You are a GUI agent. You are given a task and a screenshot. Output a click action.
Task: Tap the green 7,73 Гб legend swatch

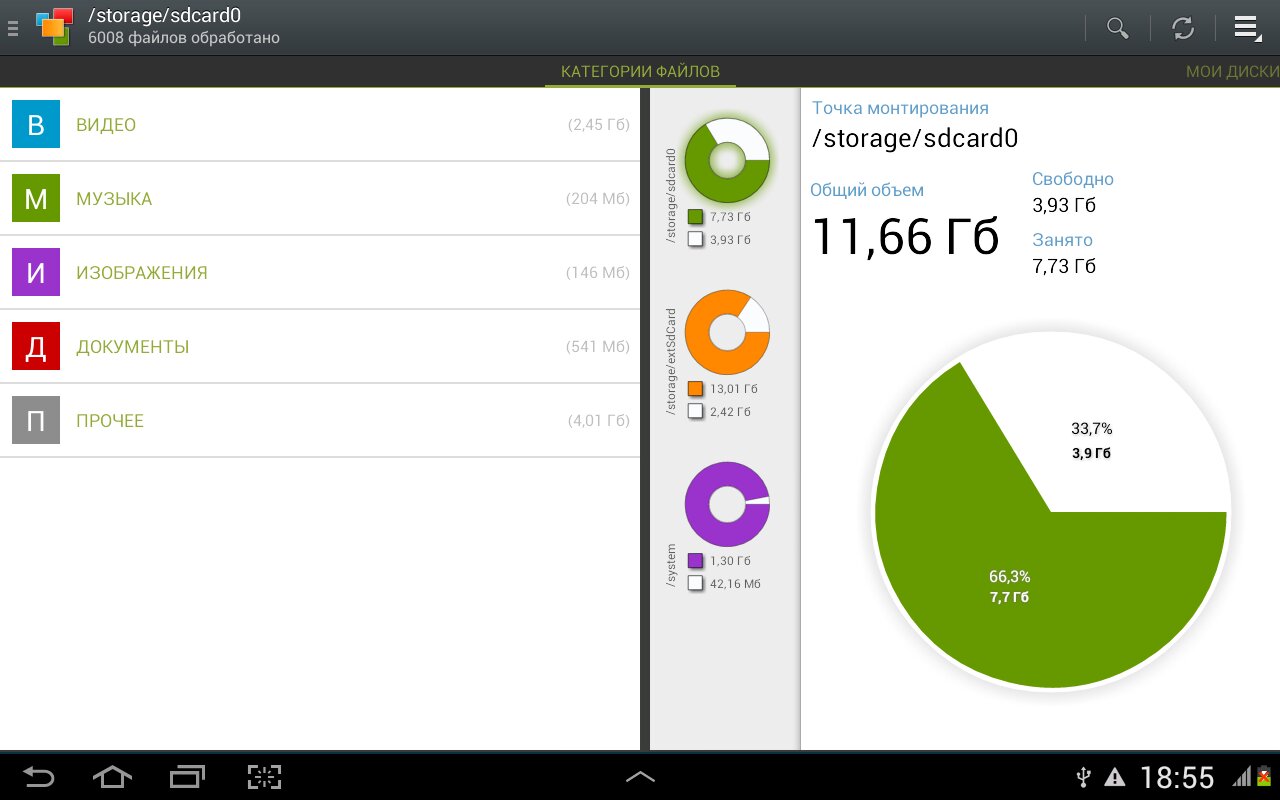pyautogui.click(x=696, y=216)
